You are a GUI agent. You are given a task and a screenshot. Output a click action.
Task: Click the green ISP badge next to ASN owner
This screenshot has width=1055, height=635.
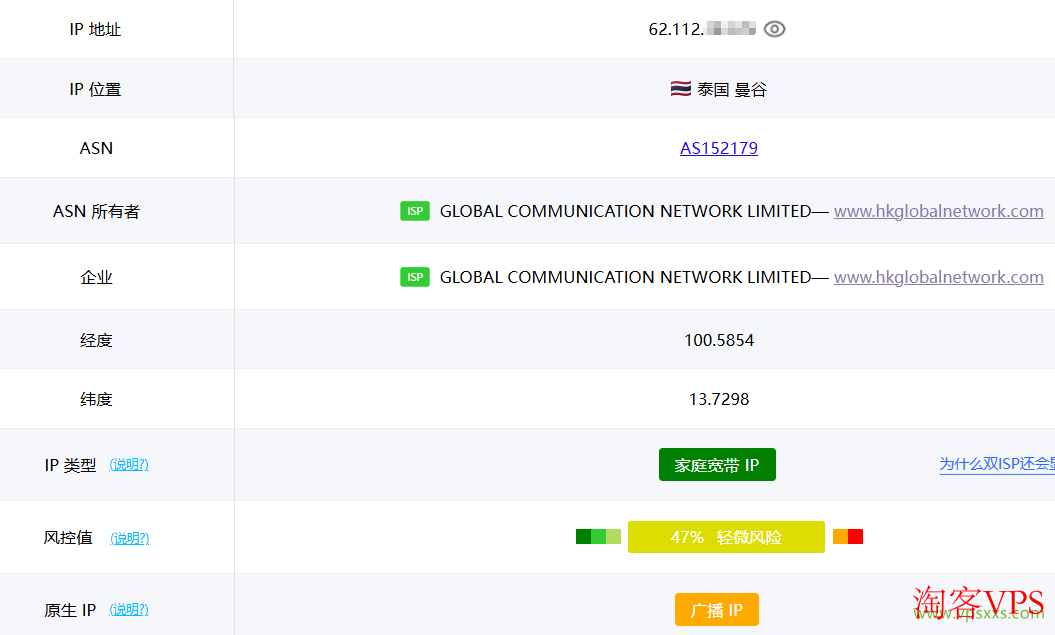[x=415, y=211]
